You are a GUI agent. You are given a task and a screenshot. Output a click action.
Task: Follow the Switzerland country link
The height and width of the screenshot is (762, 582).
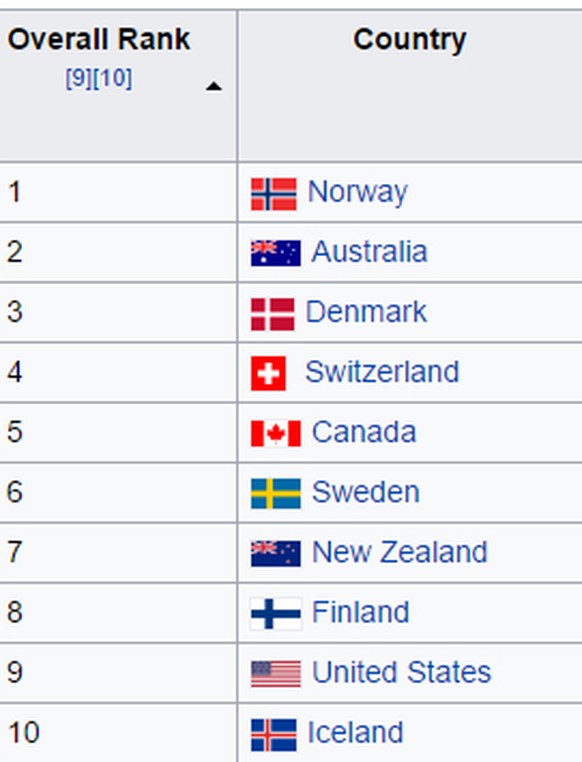click(382, 372)
